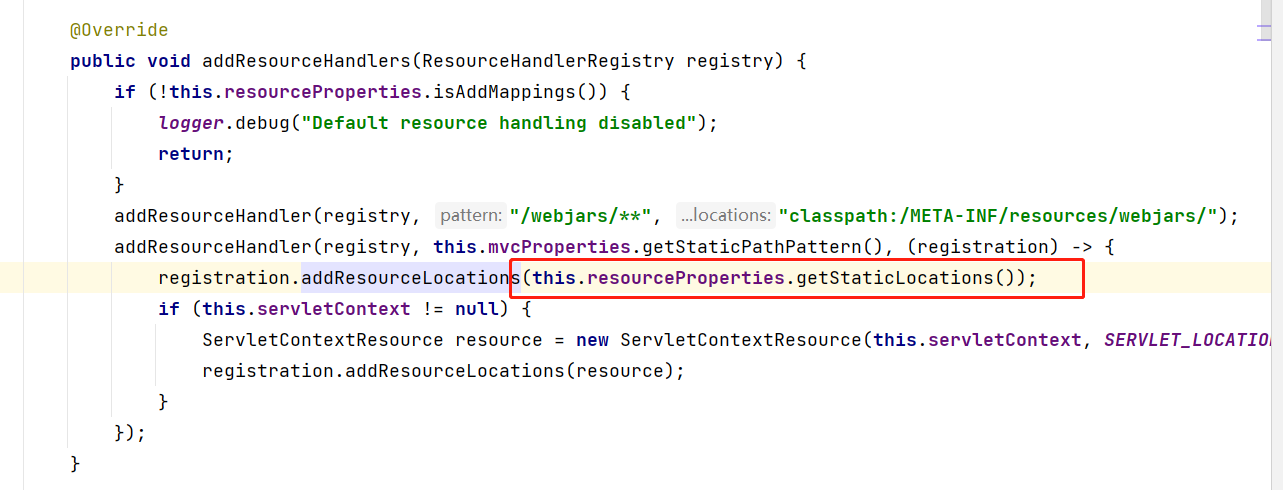Click the highlighted addResourceLocations method call
Screen dimensions: 1283x490
[x=411, y=277]
